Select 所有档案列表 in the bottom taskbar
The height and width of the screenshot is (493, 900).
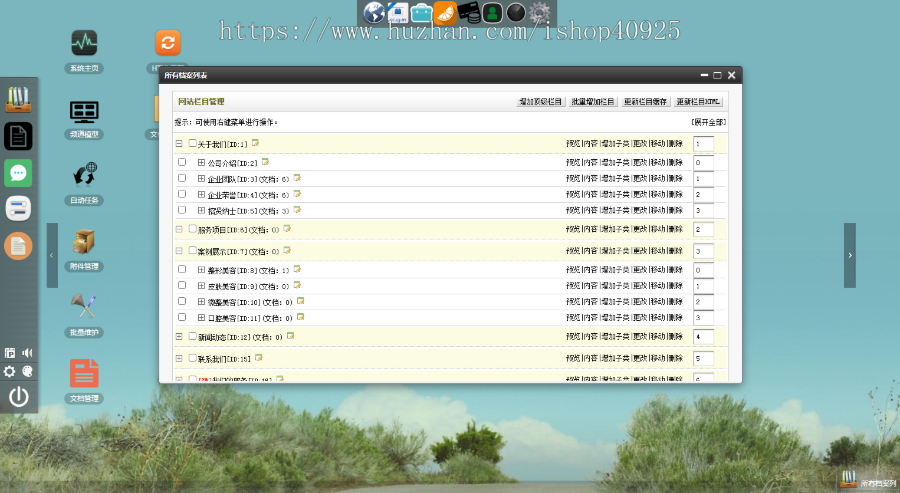[x=868, y=480]
